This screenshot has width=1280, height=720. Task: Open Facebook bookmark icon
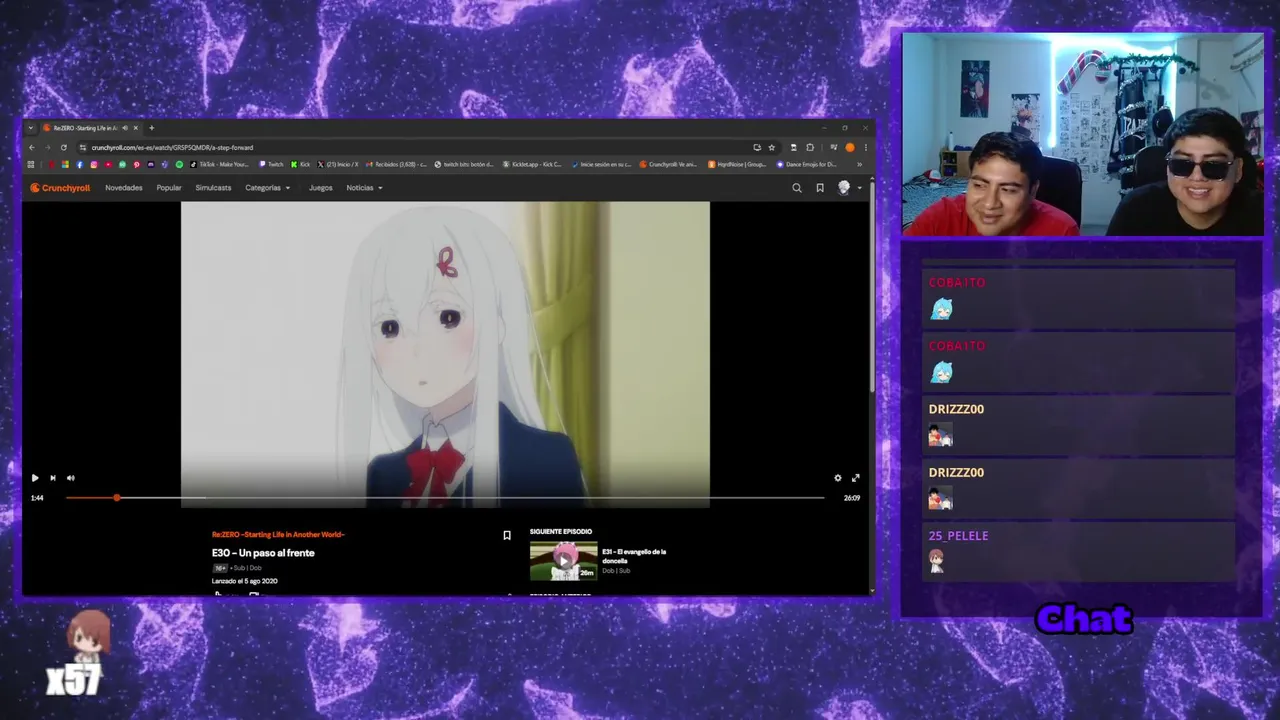pos(80,164)
